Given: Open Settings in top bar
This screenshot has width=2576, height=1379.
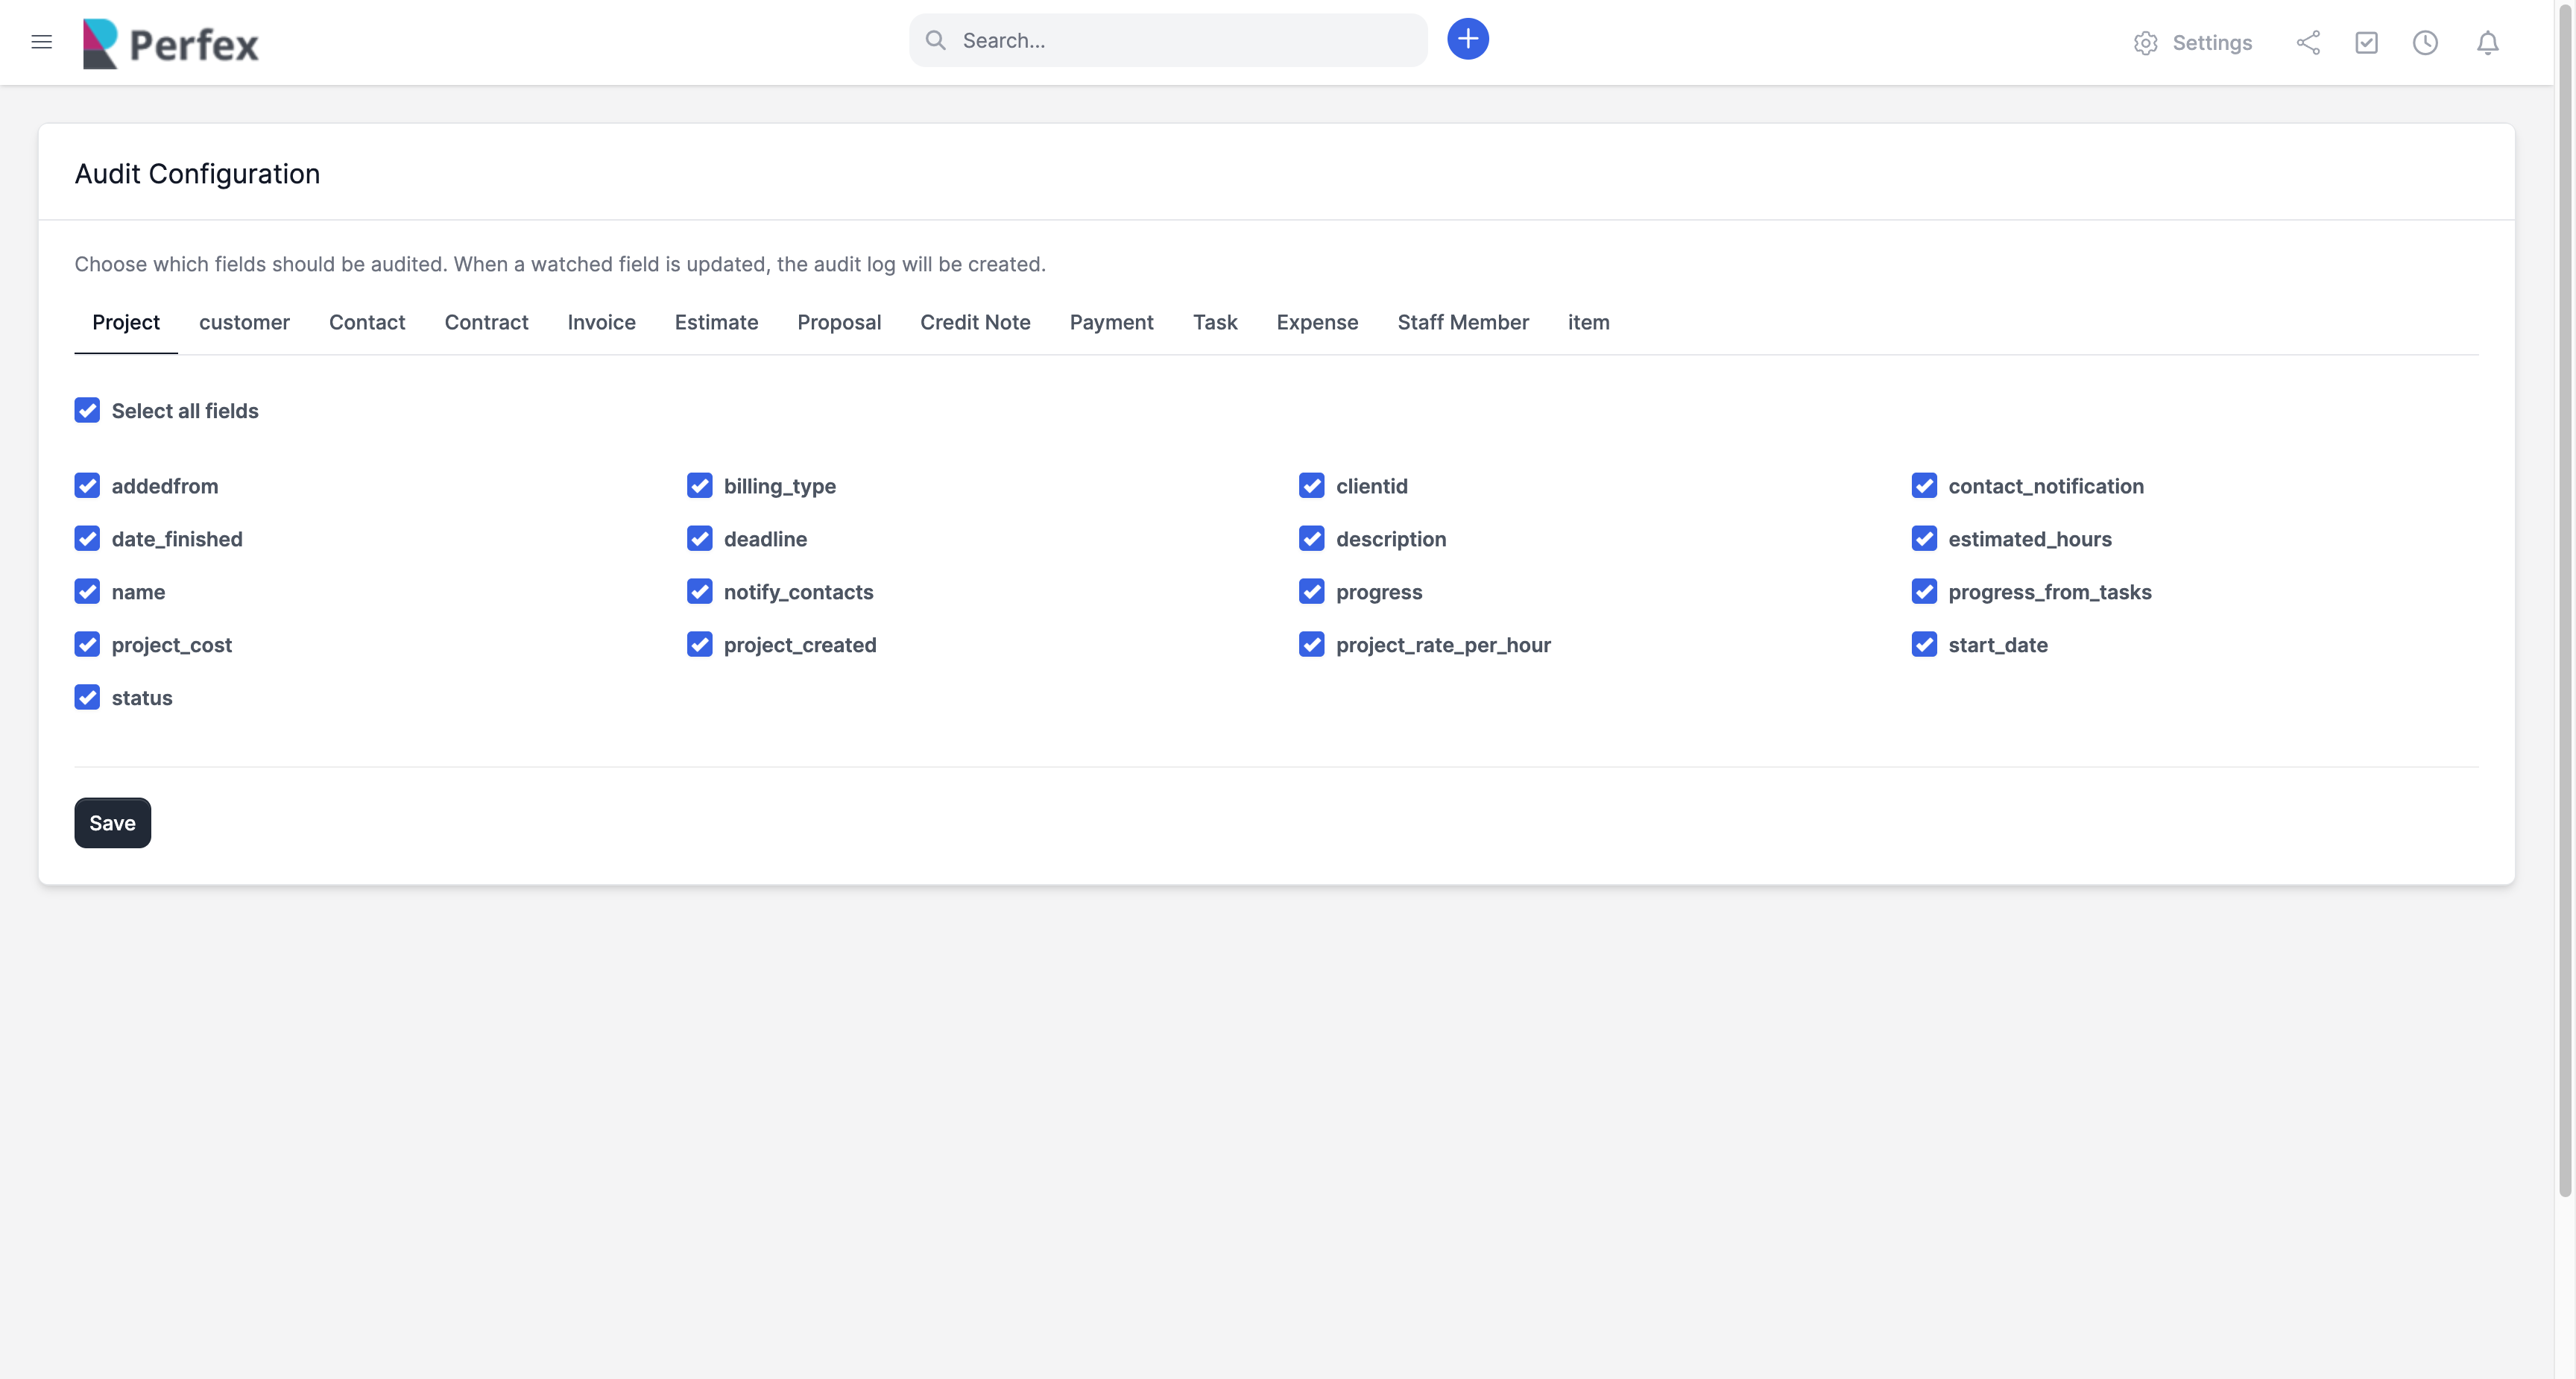Looking at the screenshot, I should click(2192, 43).
